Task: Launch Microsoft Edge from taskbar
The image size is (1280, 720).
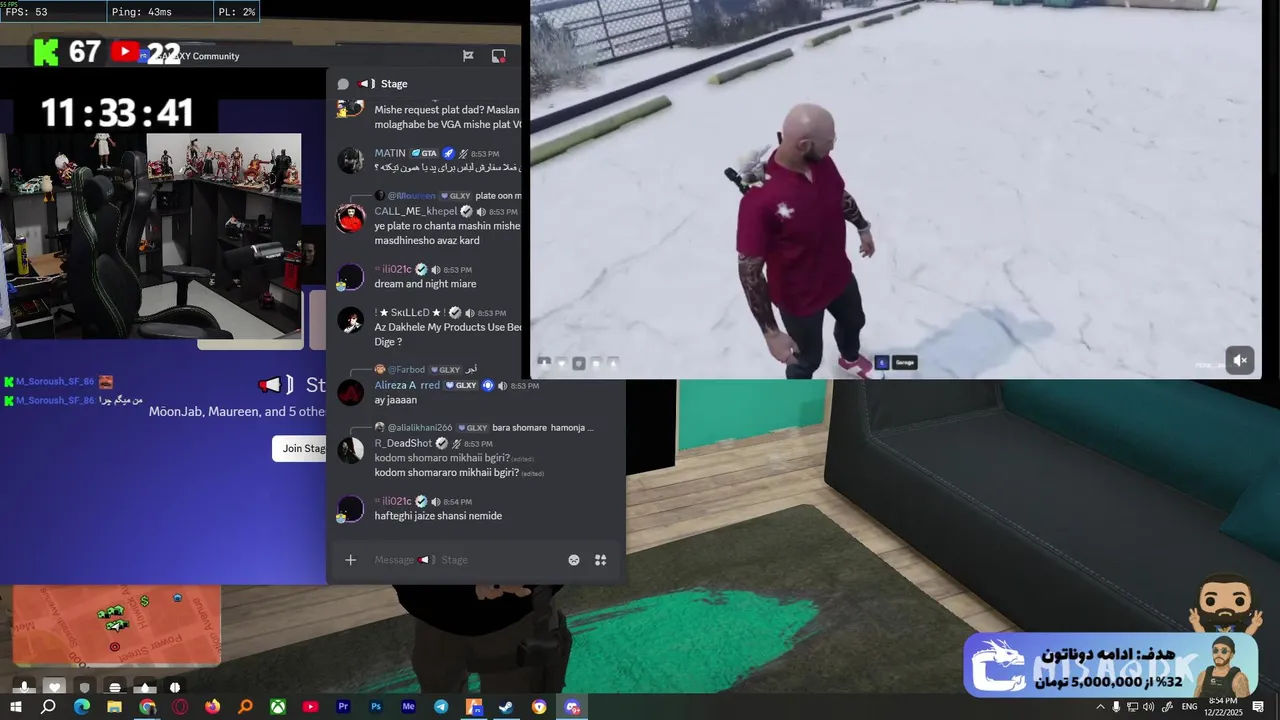Action: [x=81, y=707]
